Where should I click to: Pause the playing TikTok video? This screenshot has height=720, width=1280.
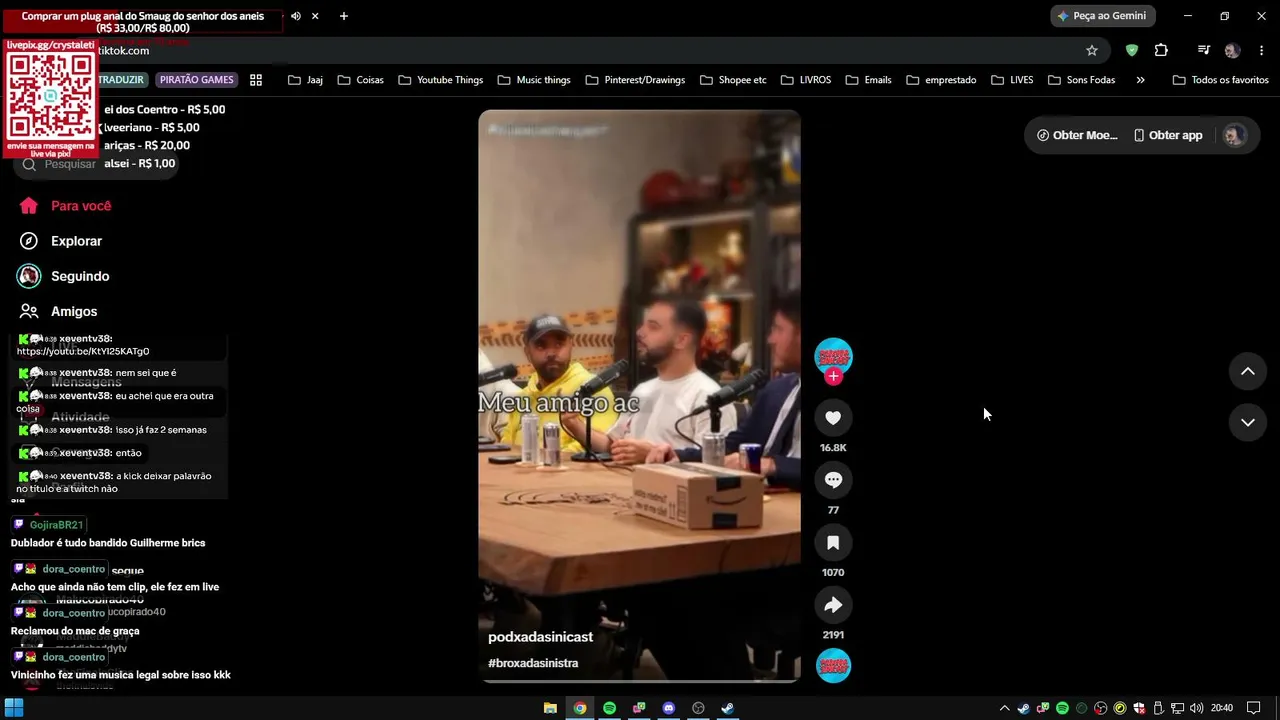point(639,395)
